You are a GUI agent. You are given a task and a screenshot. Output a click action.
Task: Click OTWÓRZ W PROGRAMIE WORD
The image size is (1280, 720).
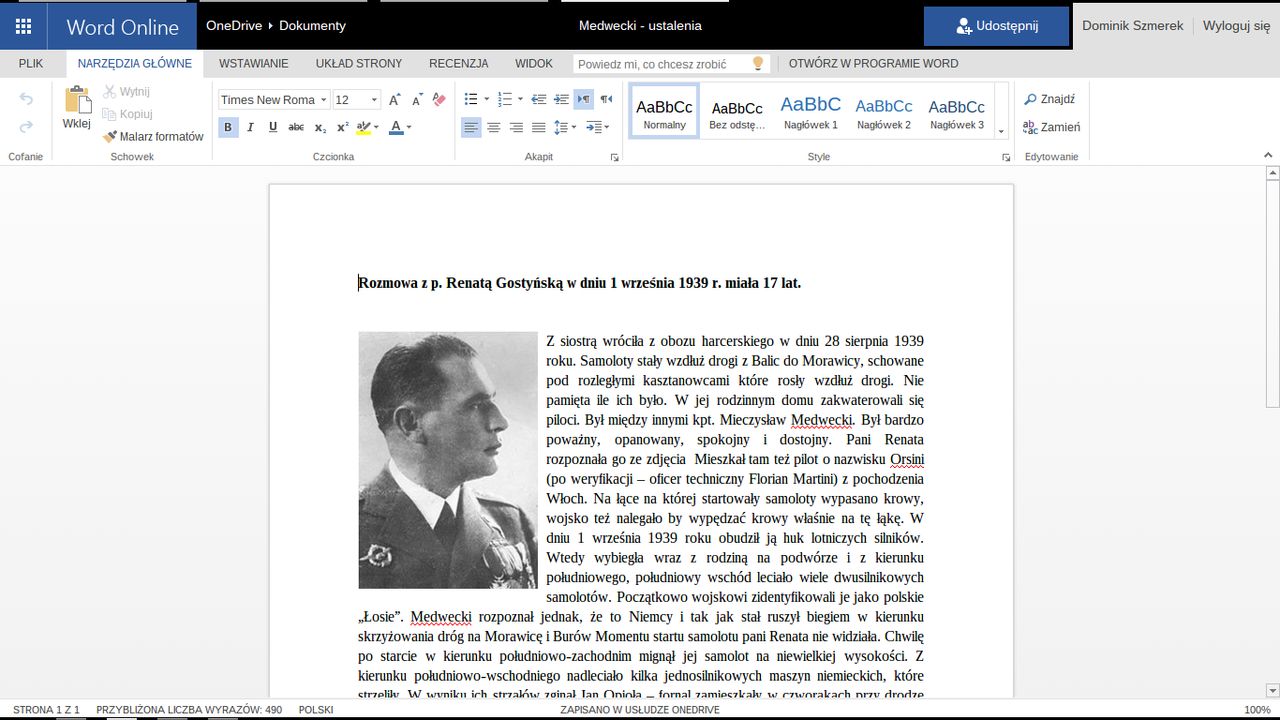pyautogui.click(x=873, y=63)
